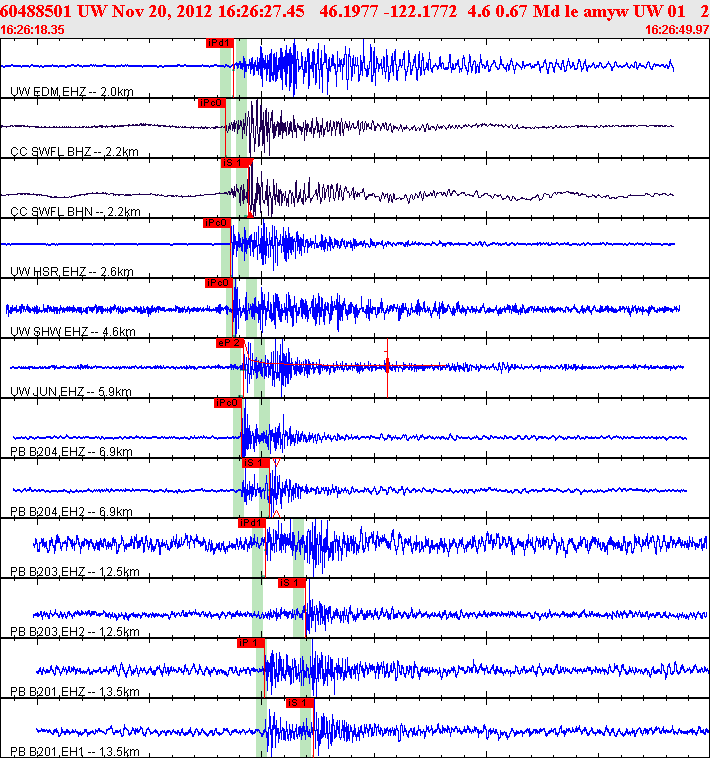710x758 pixels.
Task: Select the iPd1 pick marker on B203 EHZ trace
Action: pos(251,523)
